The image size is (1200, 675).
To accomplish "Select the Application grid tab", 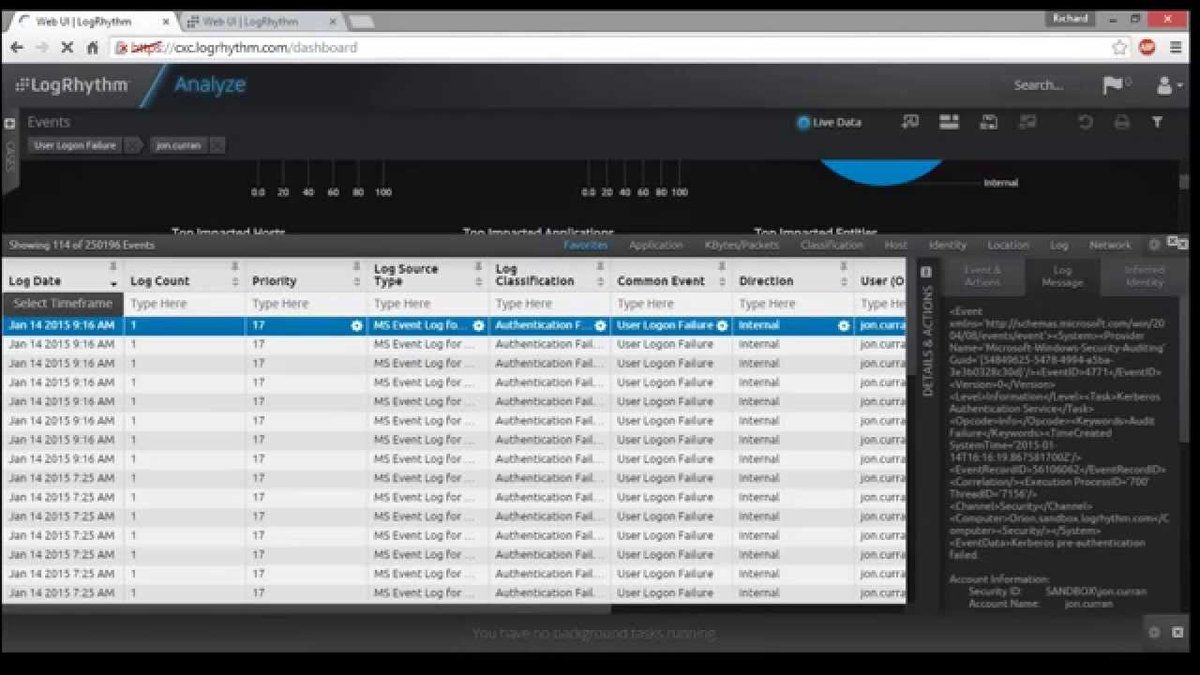I will tap(656, 245).
